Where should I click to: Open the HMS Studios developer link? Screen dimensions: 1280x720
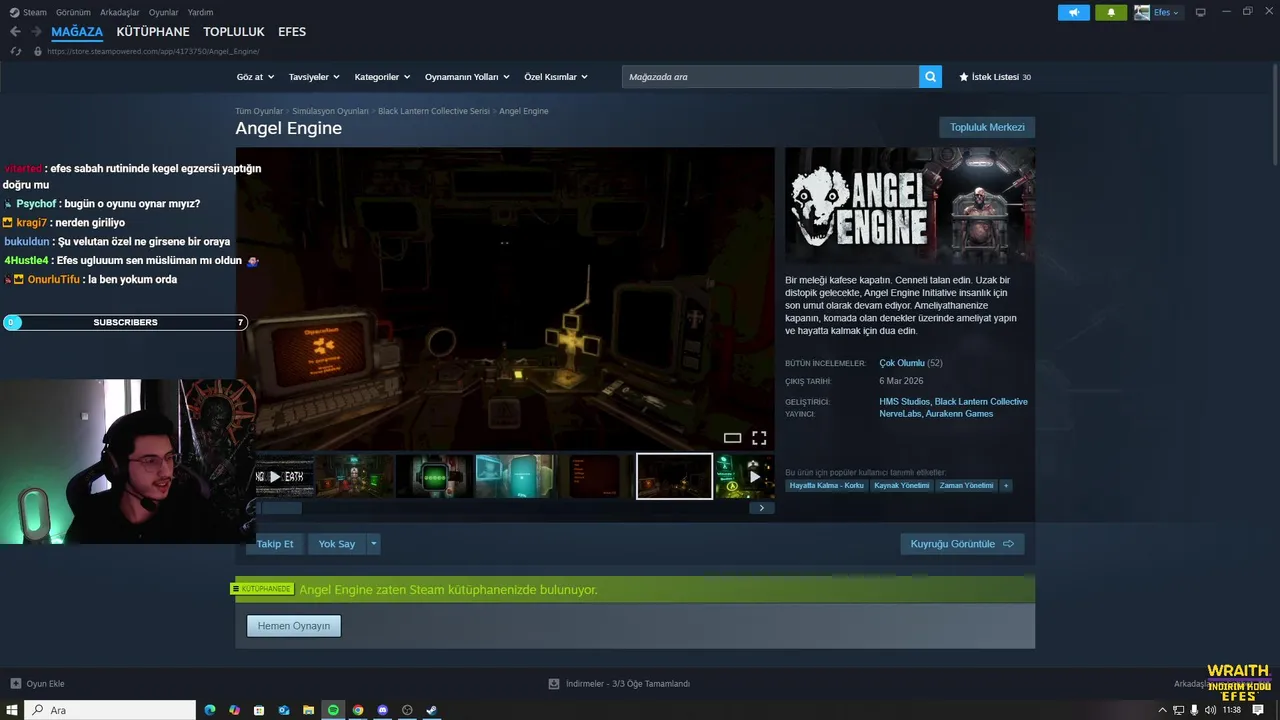(904, 402)
